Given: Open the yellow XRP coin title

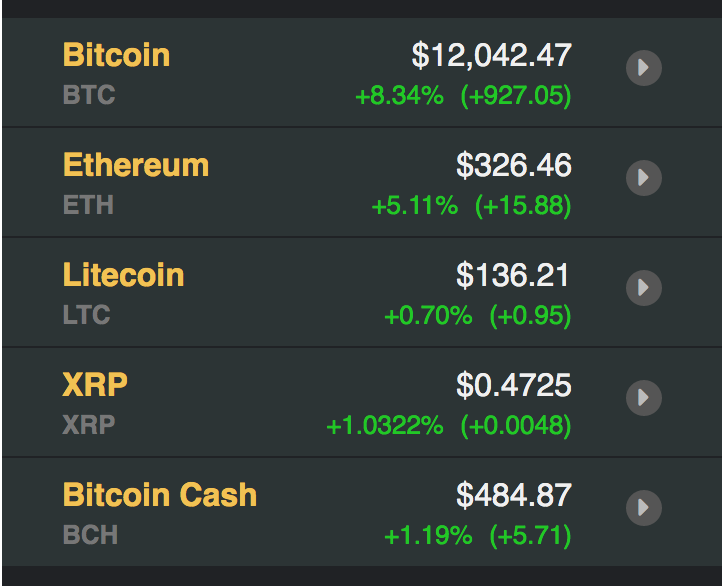Looking at the screenshot, I should 95,385.
